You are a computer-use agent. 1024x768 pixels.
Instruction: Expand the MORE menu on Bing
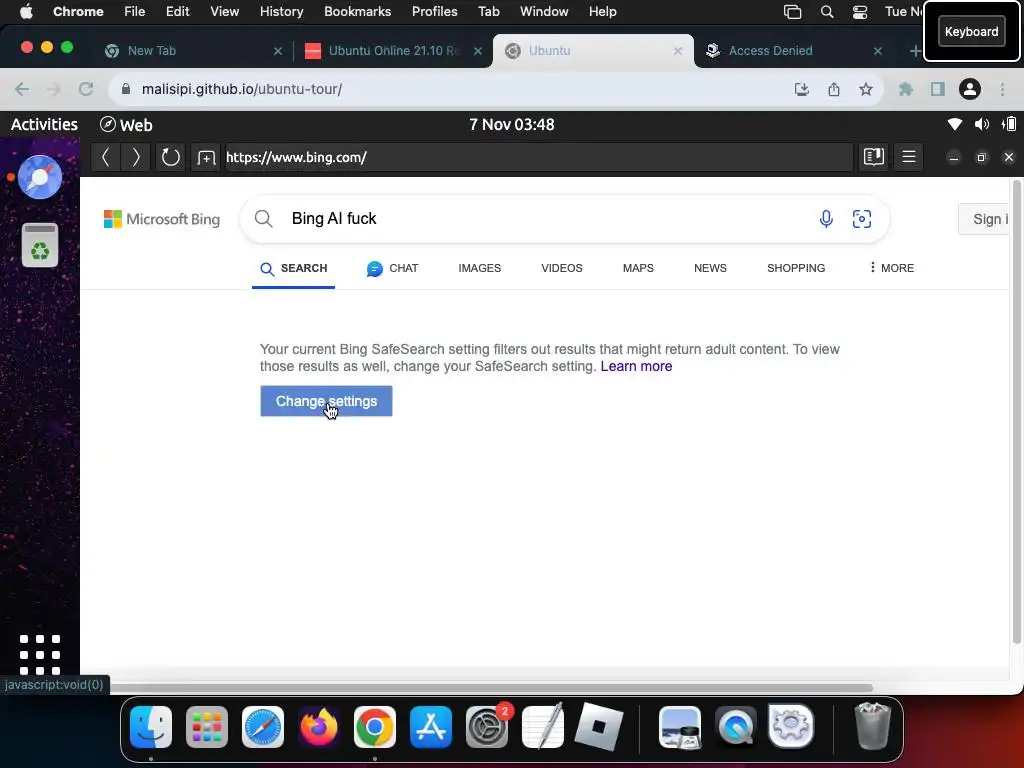(891, 268)
